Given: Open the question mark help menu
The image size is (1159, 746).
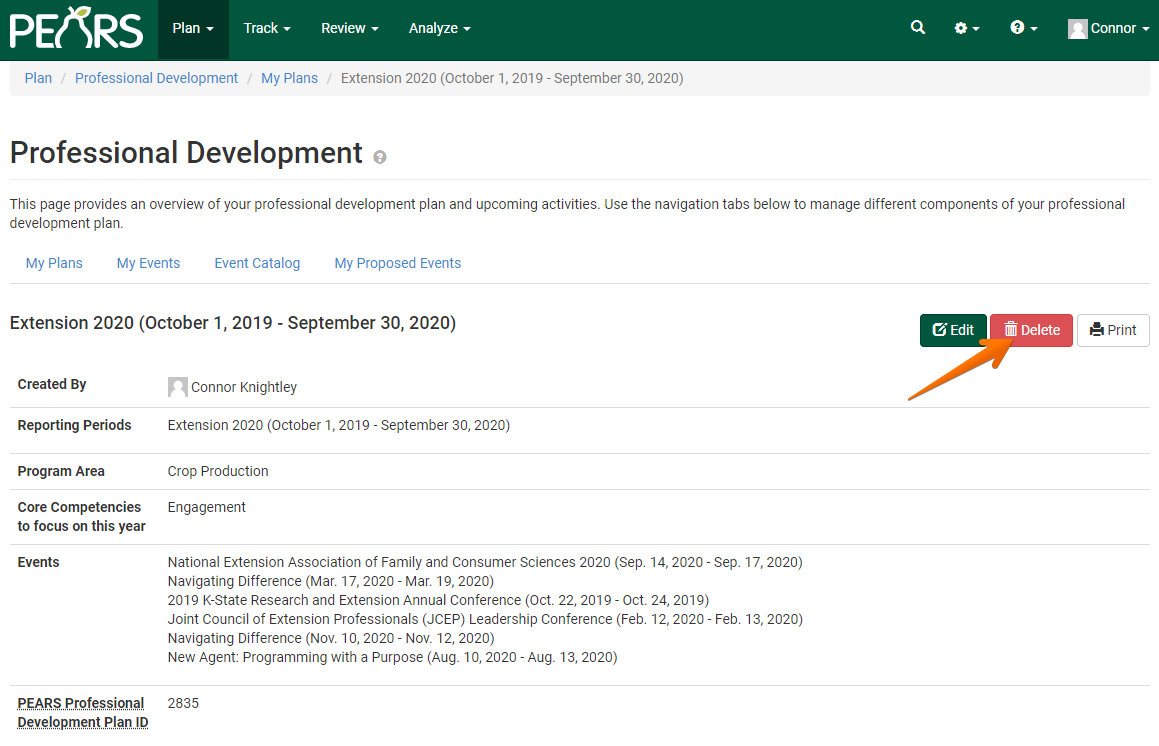Looking at the screenshot, I should [1018, 27].
